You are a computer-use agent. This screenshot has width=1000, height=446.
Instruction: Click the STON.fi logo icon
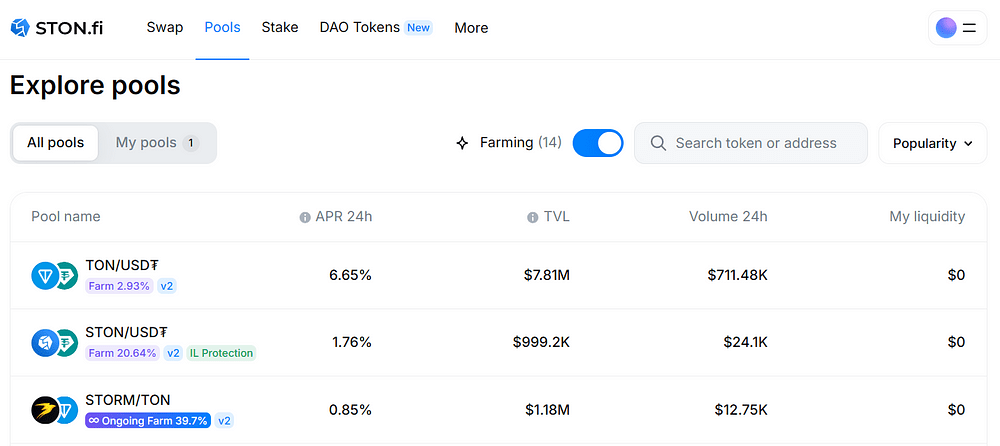tap(20, 27)
